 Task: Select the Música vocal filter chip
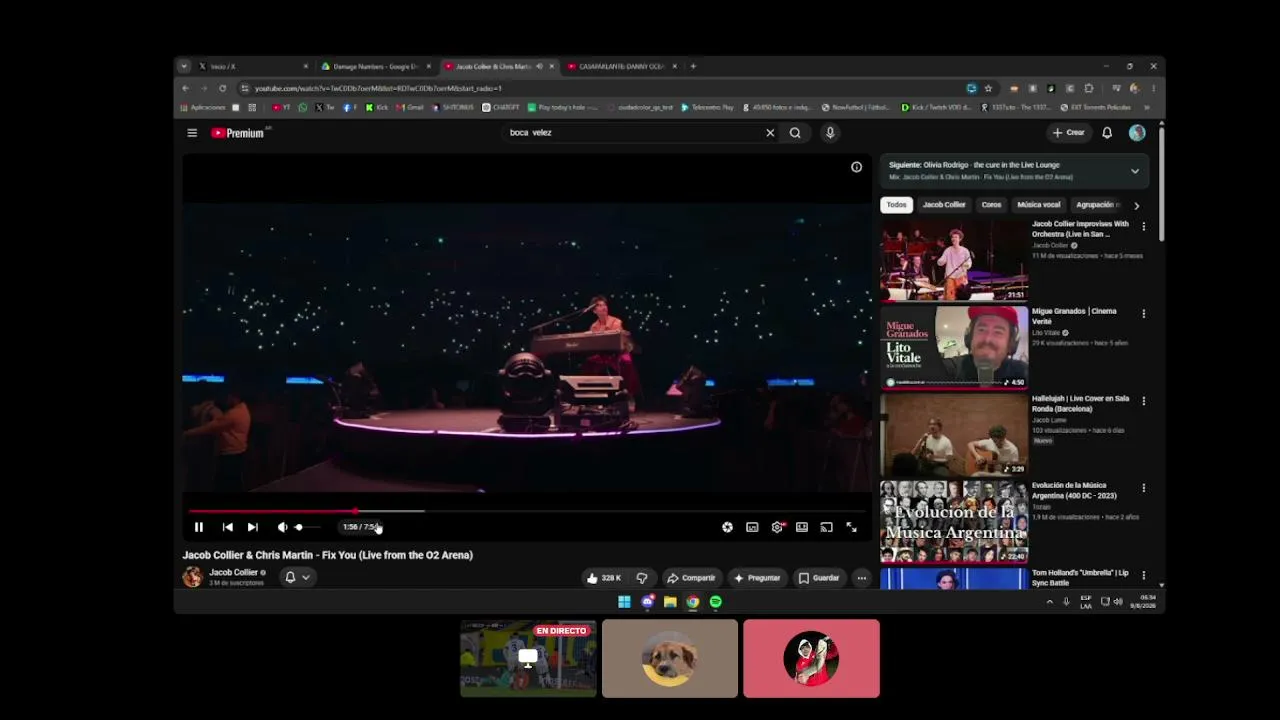1039,205
